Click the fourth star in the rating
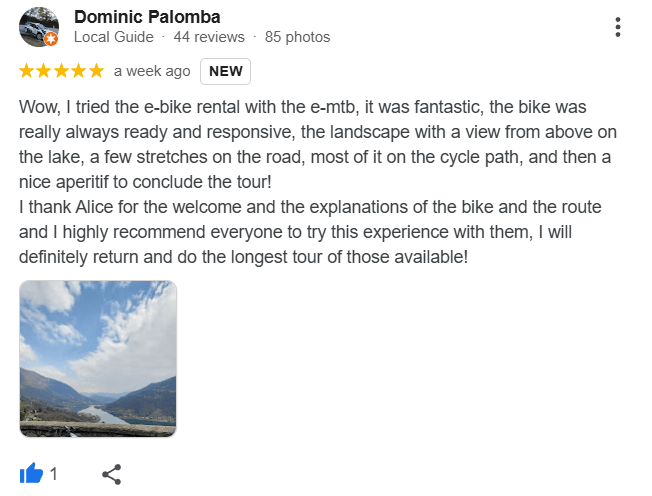Screen dimensions: 652x496 (x=78, y=71)
